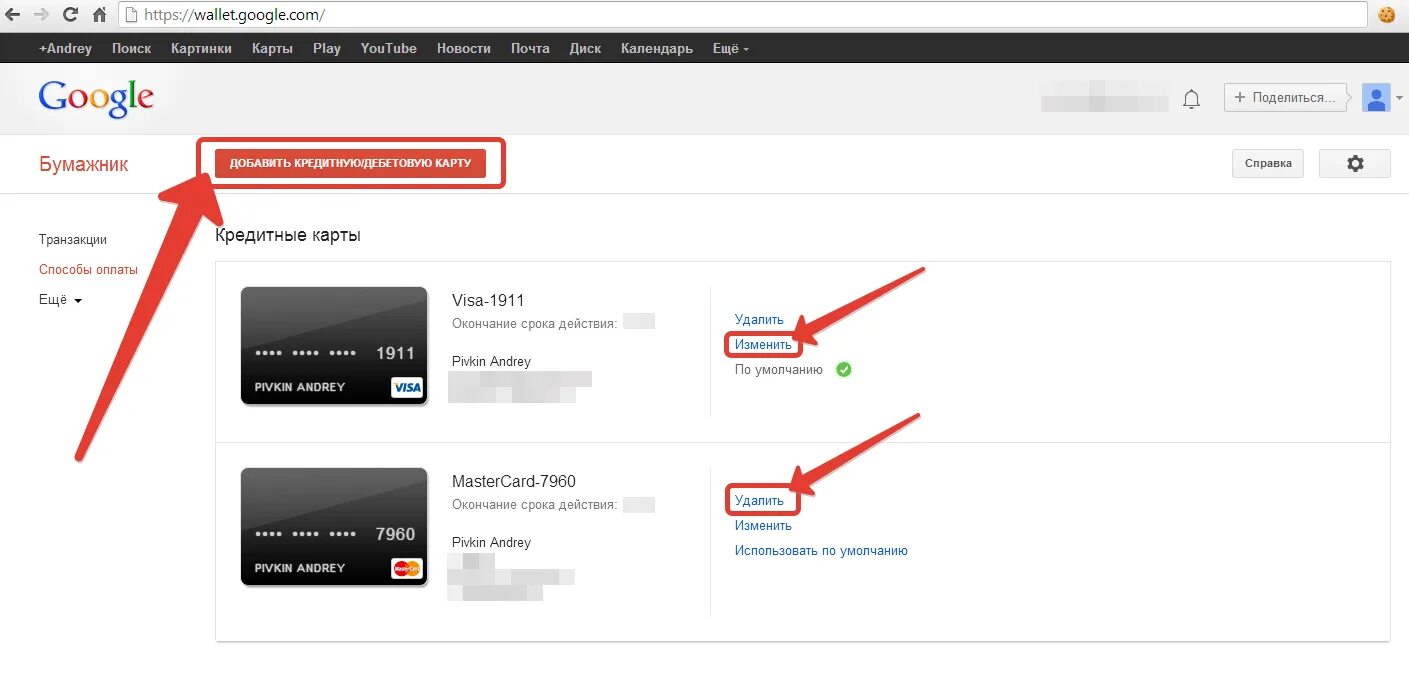Reload the page with refresh icon

(70, 15)
